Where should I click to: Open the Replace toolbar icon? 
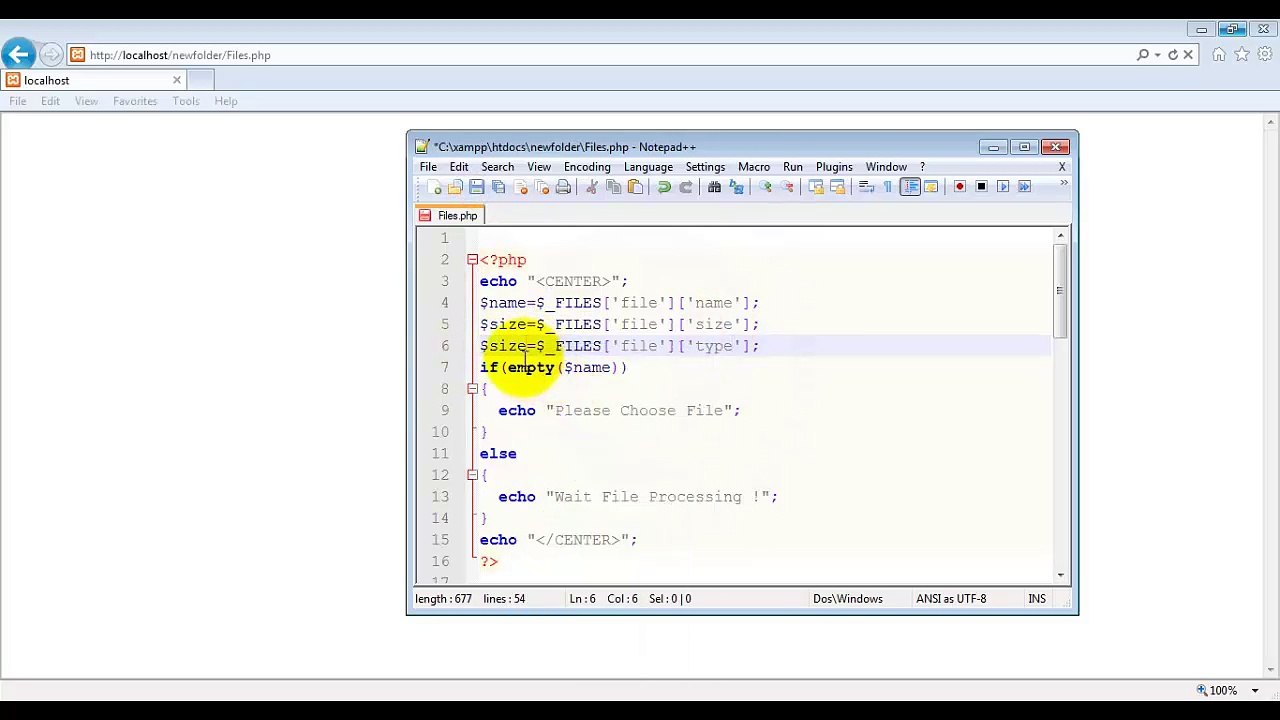(736, 187)
